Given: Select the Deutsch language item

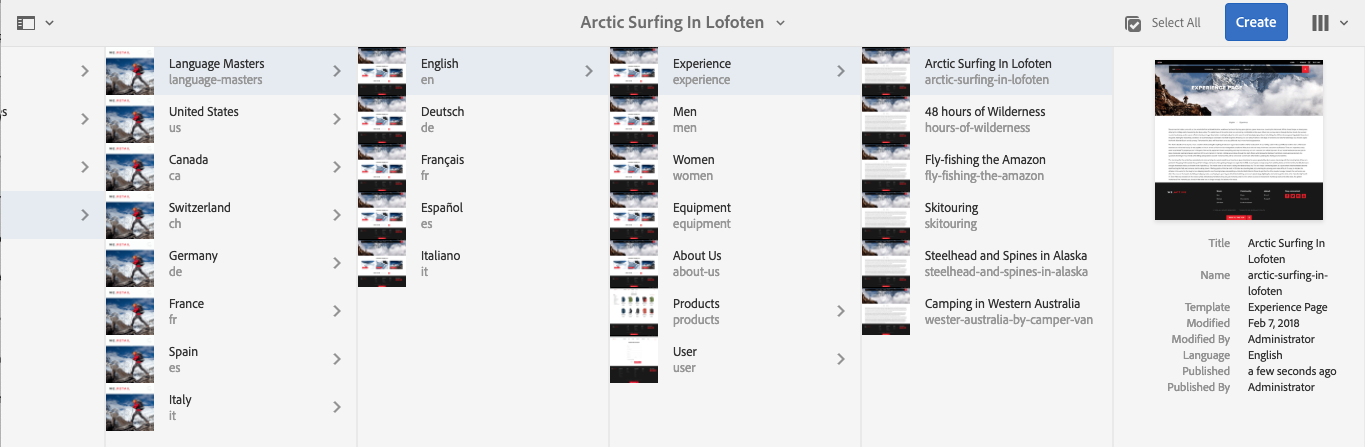Looking at the screenshot, I should pyautogui.click(x=442, y=119).
